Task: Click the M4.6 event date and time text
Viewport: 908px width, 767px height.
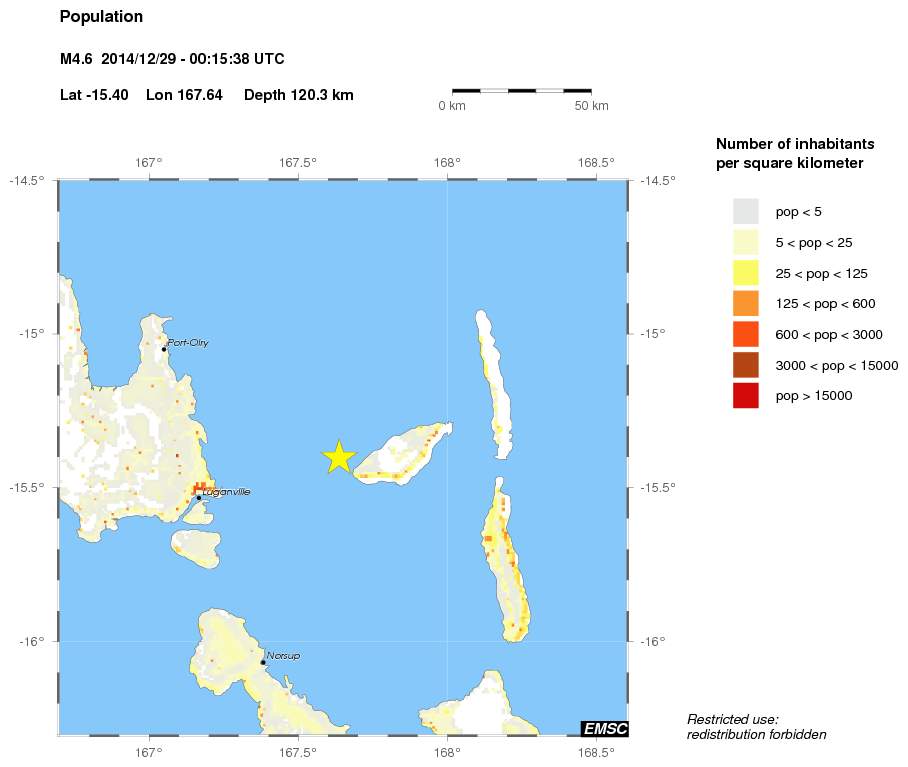Action: (172, 59)
